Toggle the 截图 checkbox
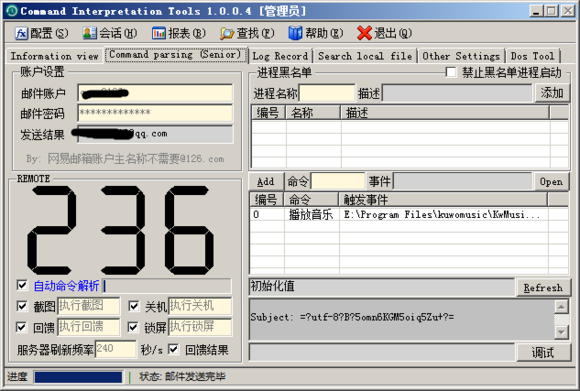The image size is (580, 391). point(22,306)
